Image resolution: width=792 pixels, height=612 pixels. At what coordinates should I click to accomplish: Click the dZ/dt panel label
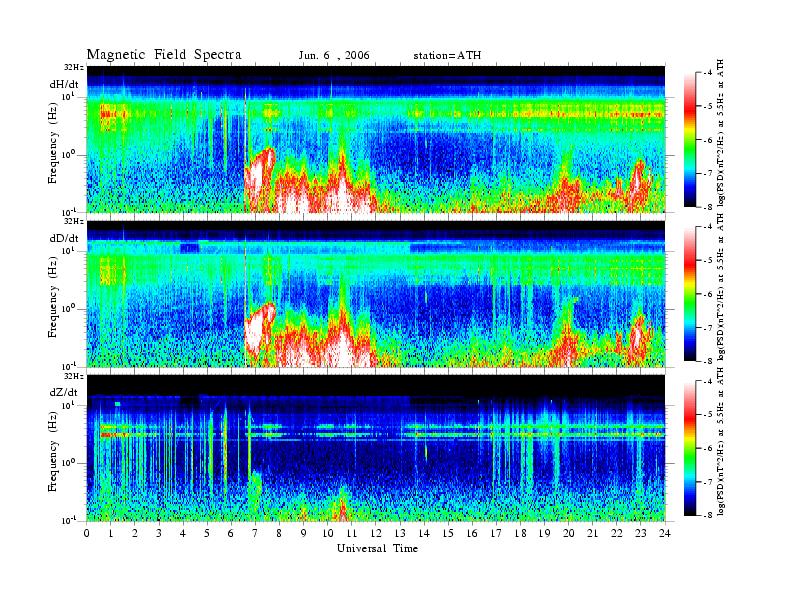(64, 392)
